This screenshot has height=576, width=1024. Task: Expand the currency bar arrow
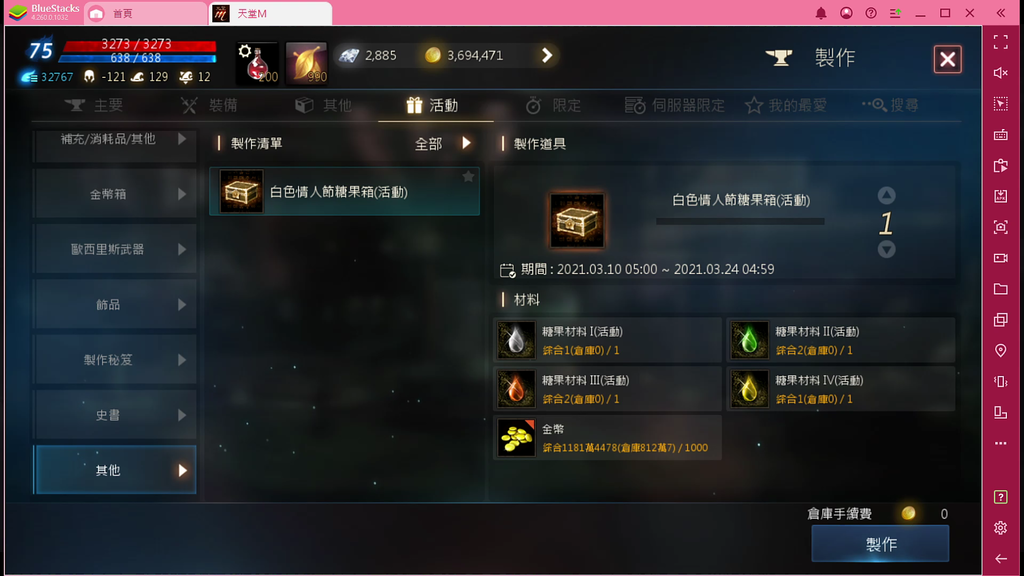547,56
